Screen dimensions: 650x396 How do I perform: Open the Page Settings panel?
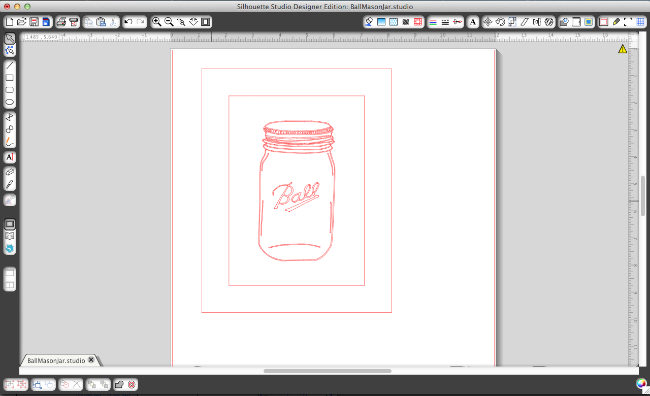(604, 22)
